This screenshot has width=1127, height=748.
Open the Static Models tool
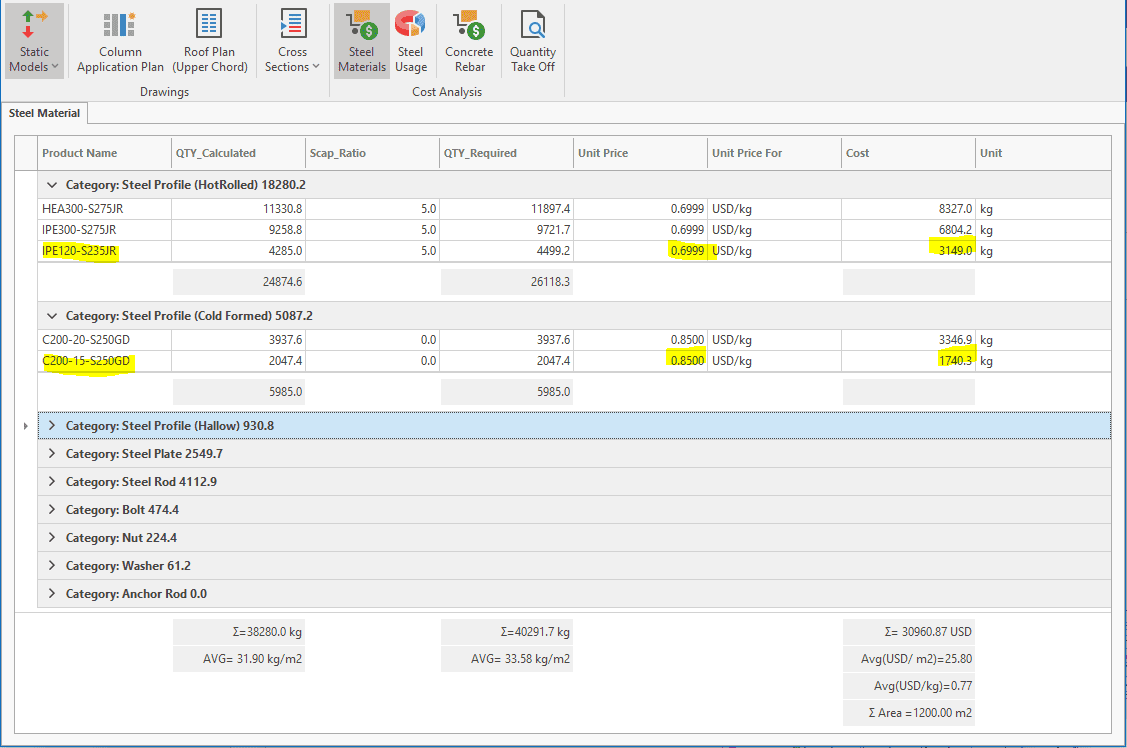coord(34,41)
